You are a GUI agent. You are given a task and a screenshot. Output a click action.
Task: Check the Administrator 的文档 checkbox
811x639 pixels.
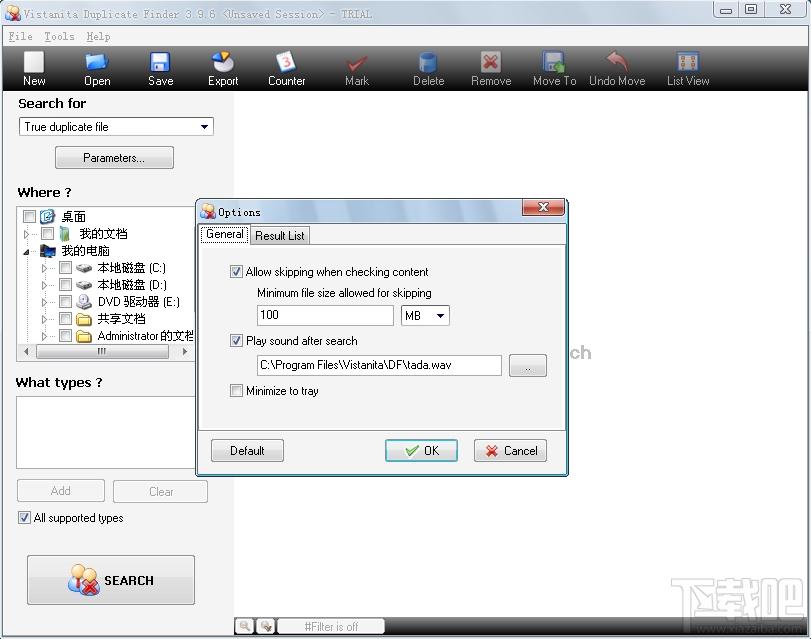click(x=65, y=336)
